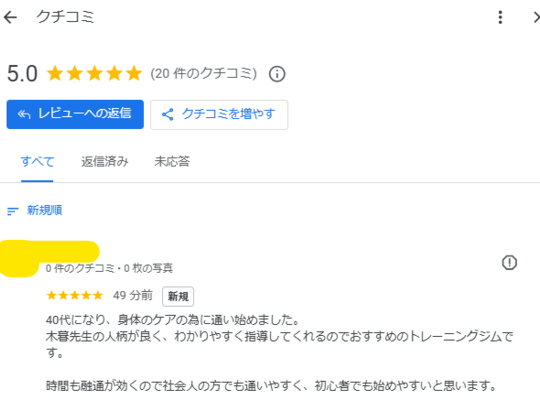The height and width of the screenshot is (400, 540).
Task: Click the reply arrows icon on blue button
Action: point(24,114)
